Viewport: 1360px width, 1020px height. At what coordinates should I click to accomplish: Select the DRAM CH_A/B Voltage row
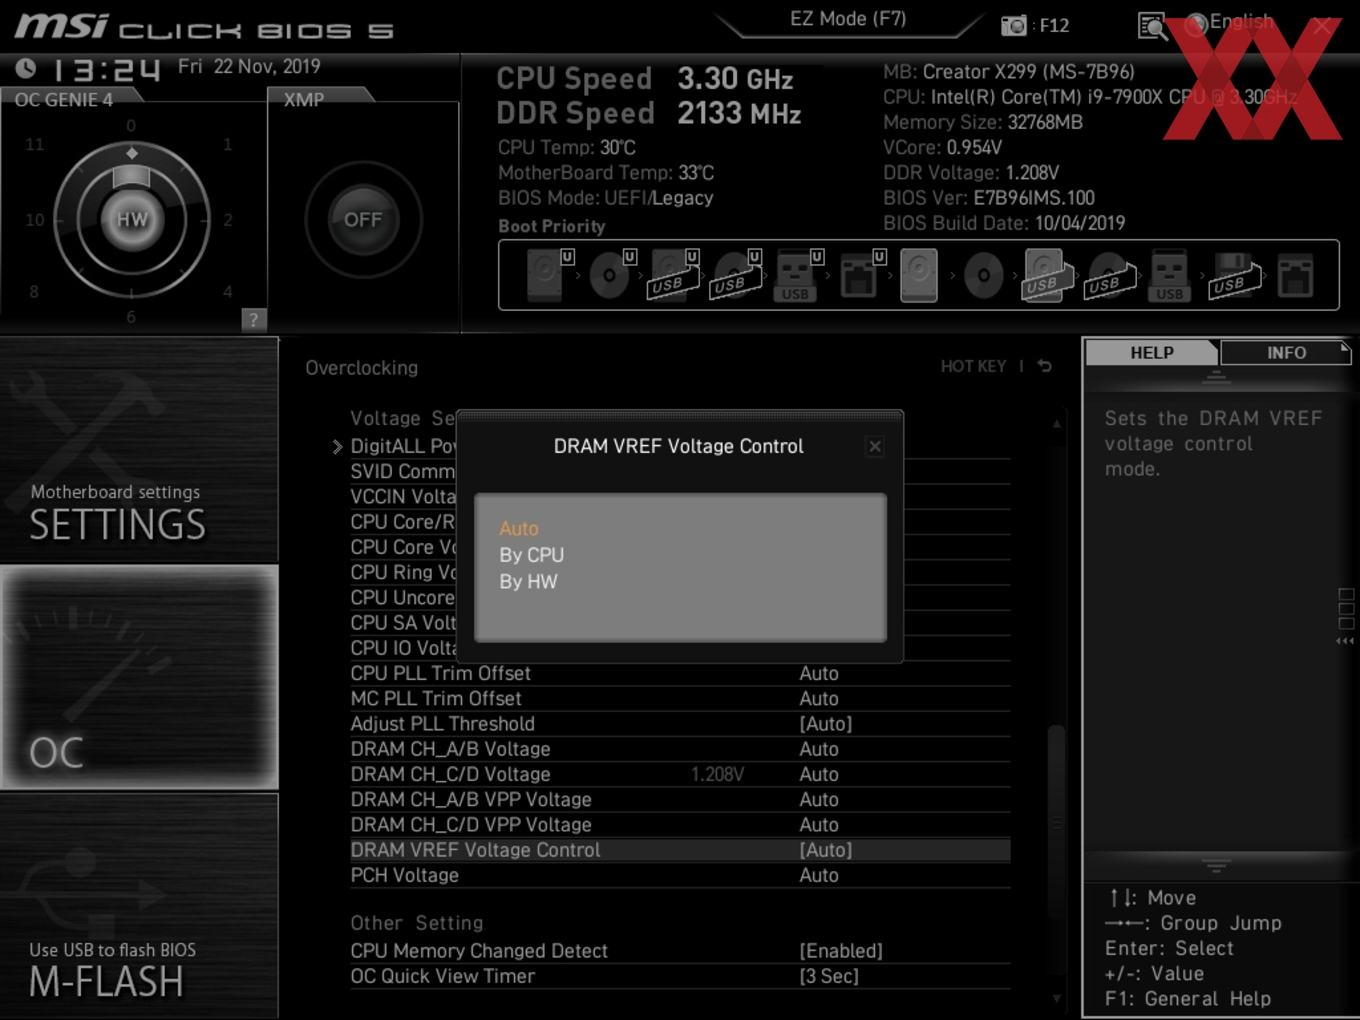[x=680, y=749]
